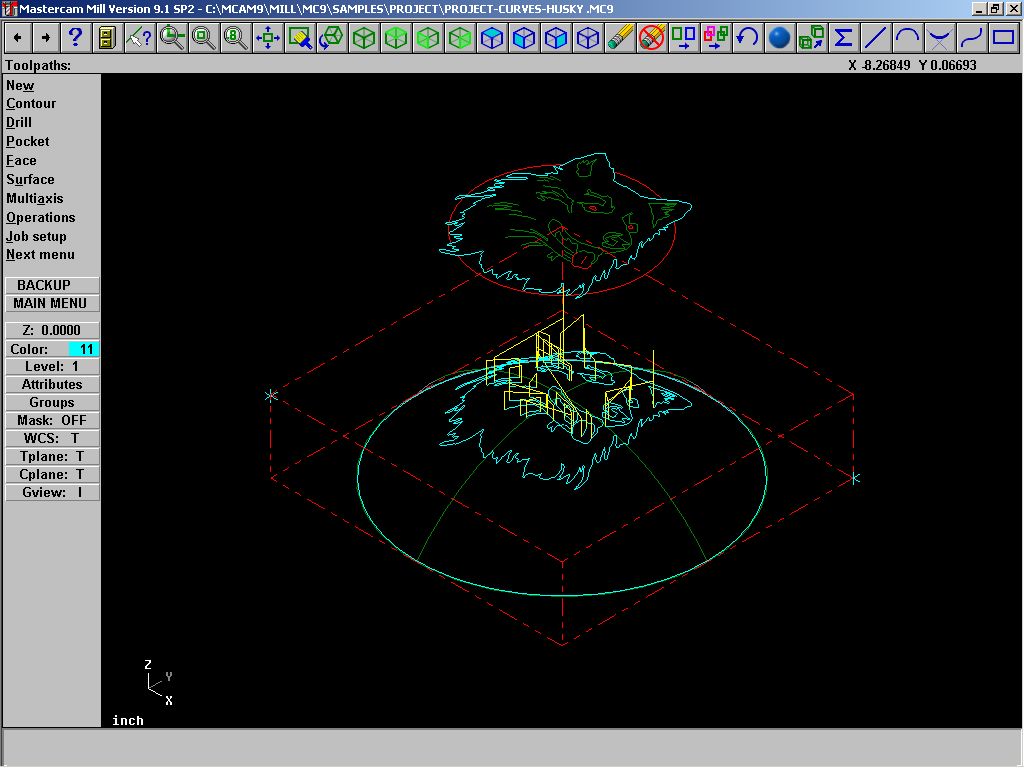This screenshot has height=768, width=1024.
Task: Select the Delete eraser pencil tool
Action: (x=620, y=38)
